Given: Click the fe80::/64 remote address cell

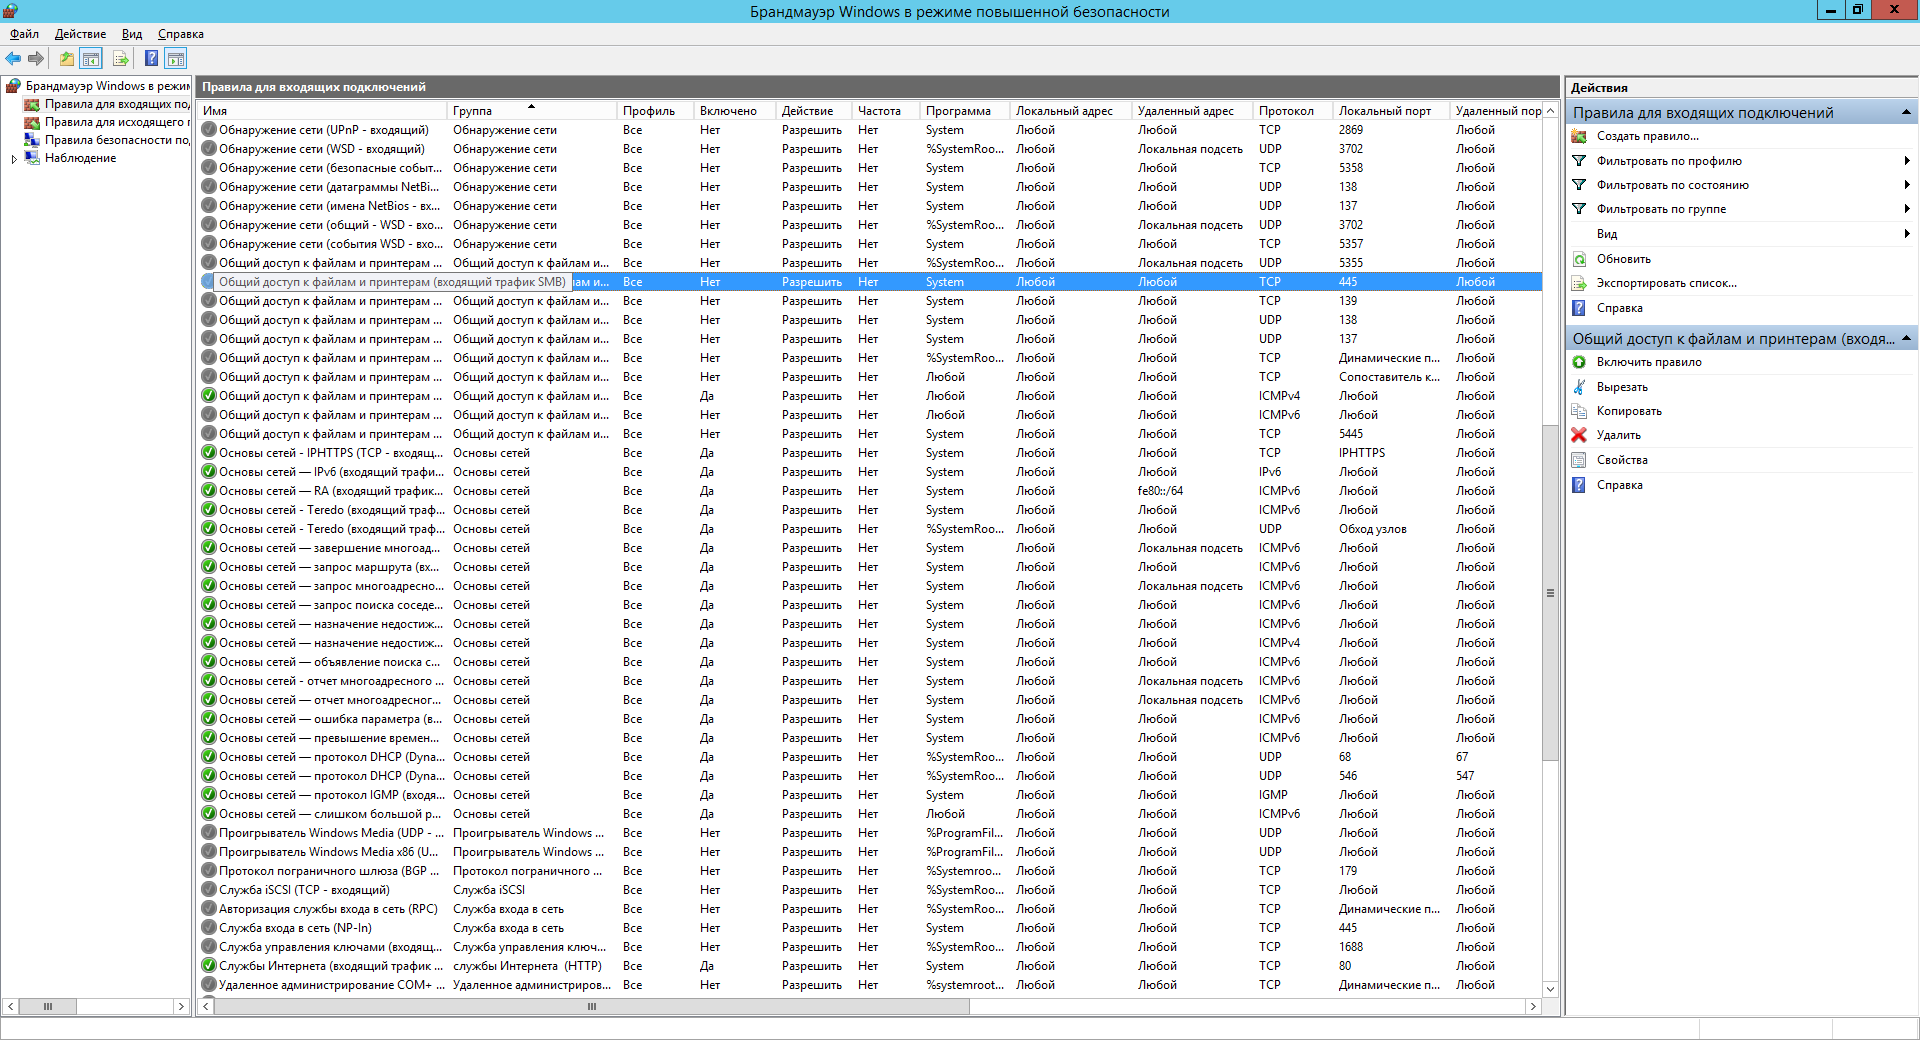Looking at the screenshot, I should pyautogui.click(x=1160, y=491).
